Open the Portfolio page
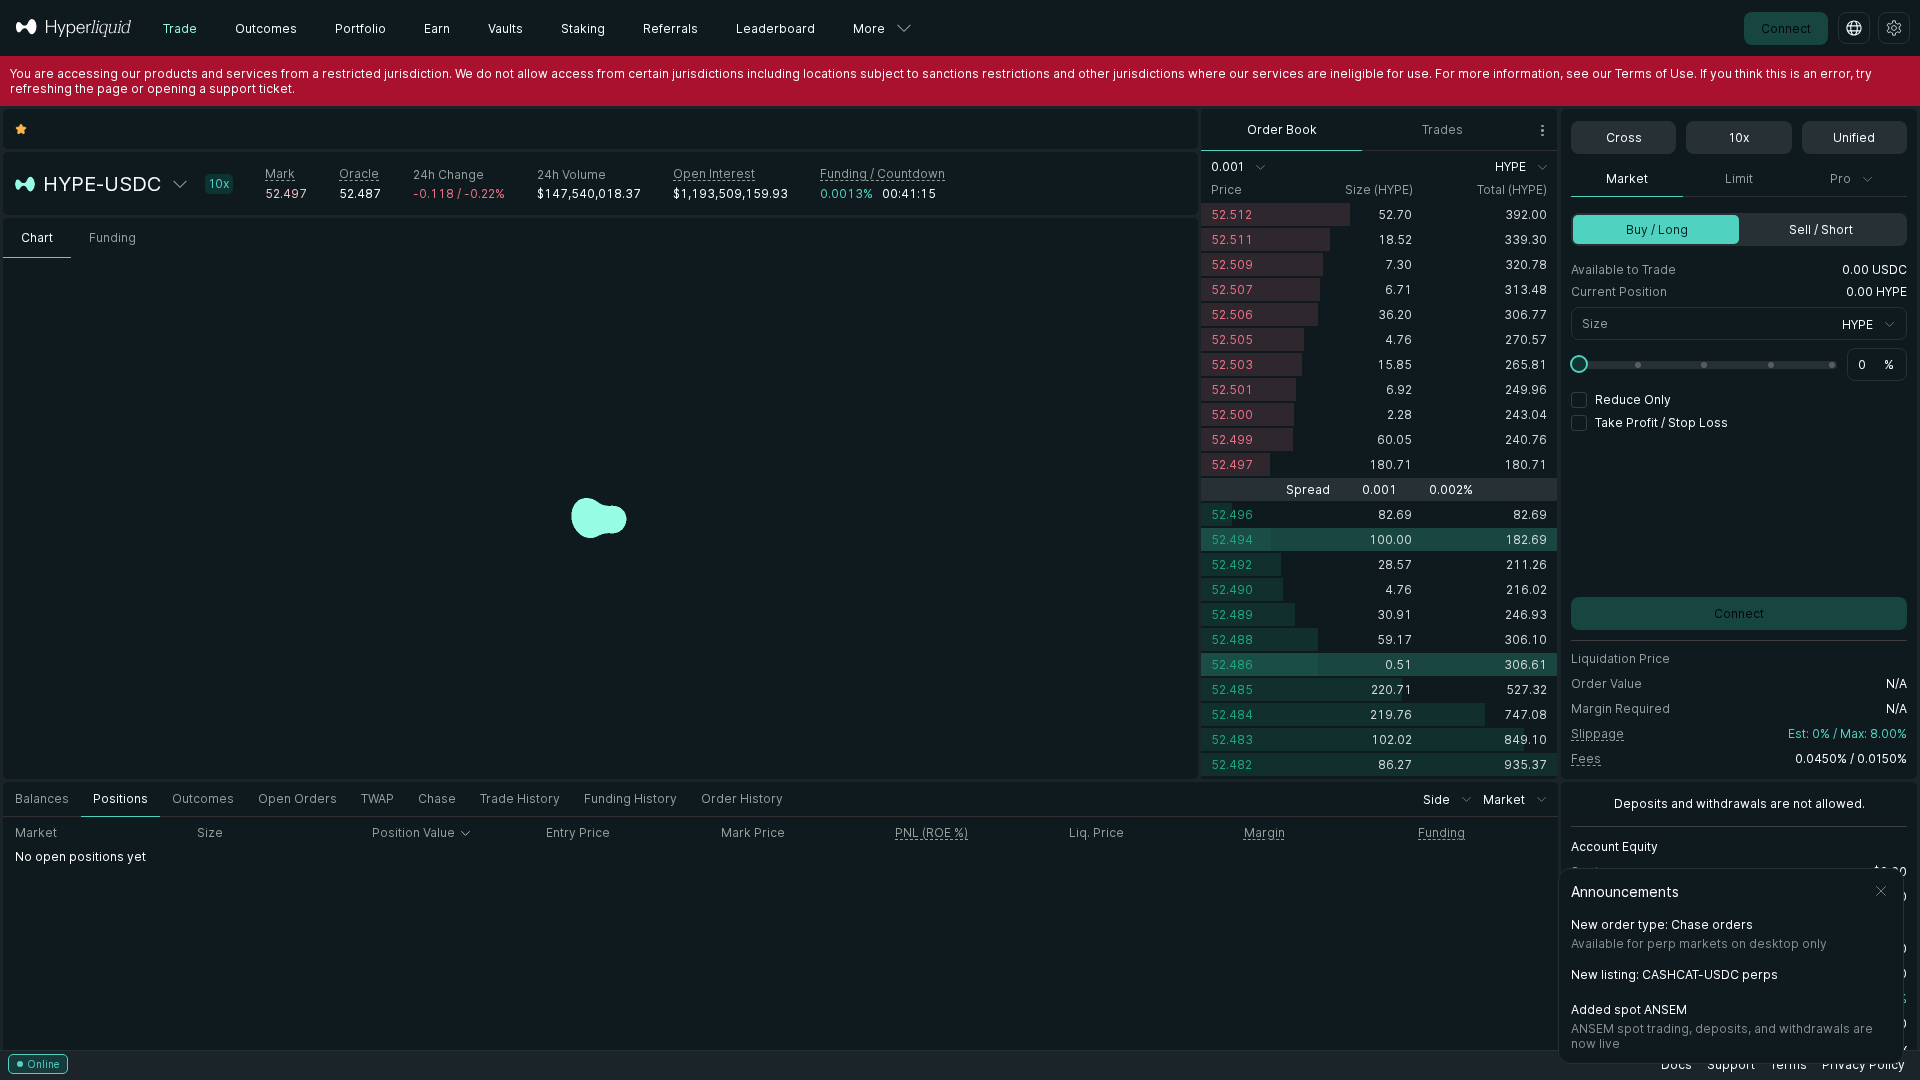The image size is (1920, 1080). pyautogui.click(x=360, y=29)
